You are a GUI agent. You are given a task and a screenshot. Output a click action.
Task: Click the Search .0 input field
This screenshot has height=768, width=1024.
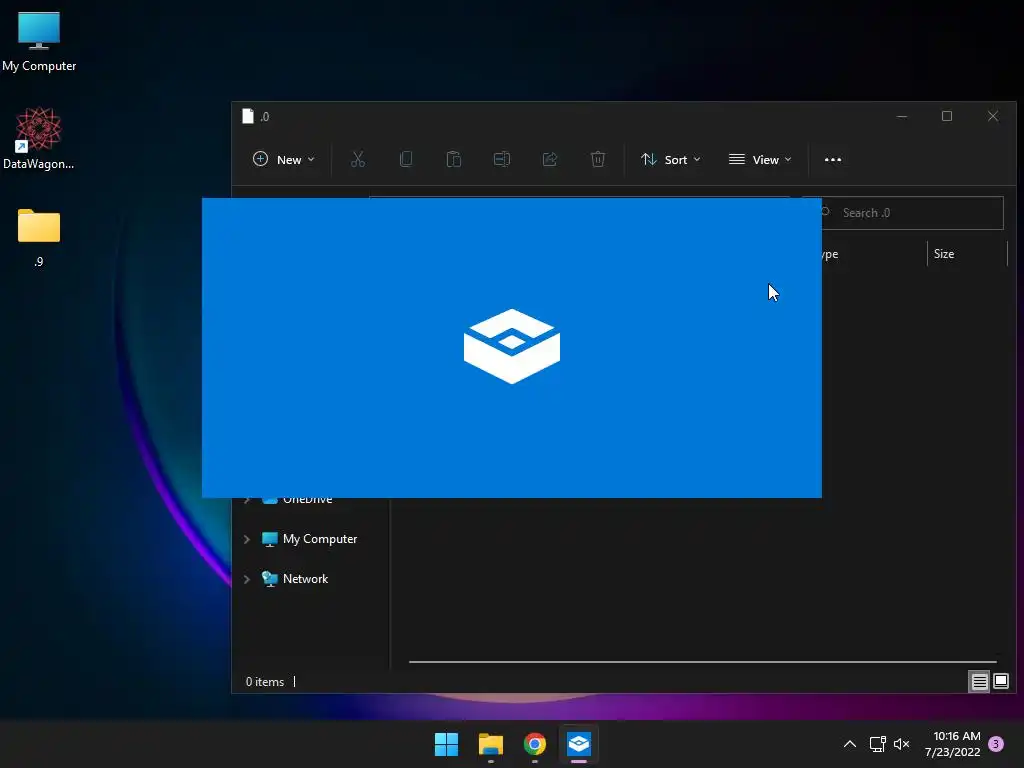pyautogui.click(x=912, y=213)
